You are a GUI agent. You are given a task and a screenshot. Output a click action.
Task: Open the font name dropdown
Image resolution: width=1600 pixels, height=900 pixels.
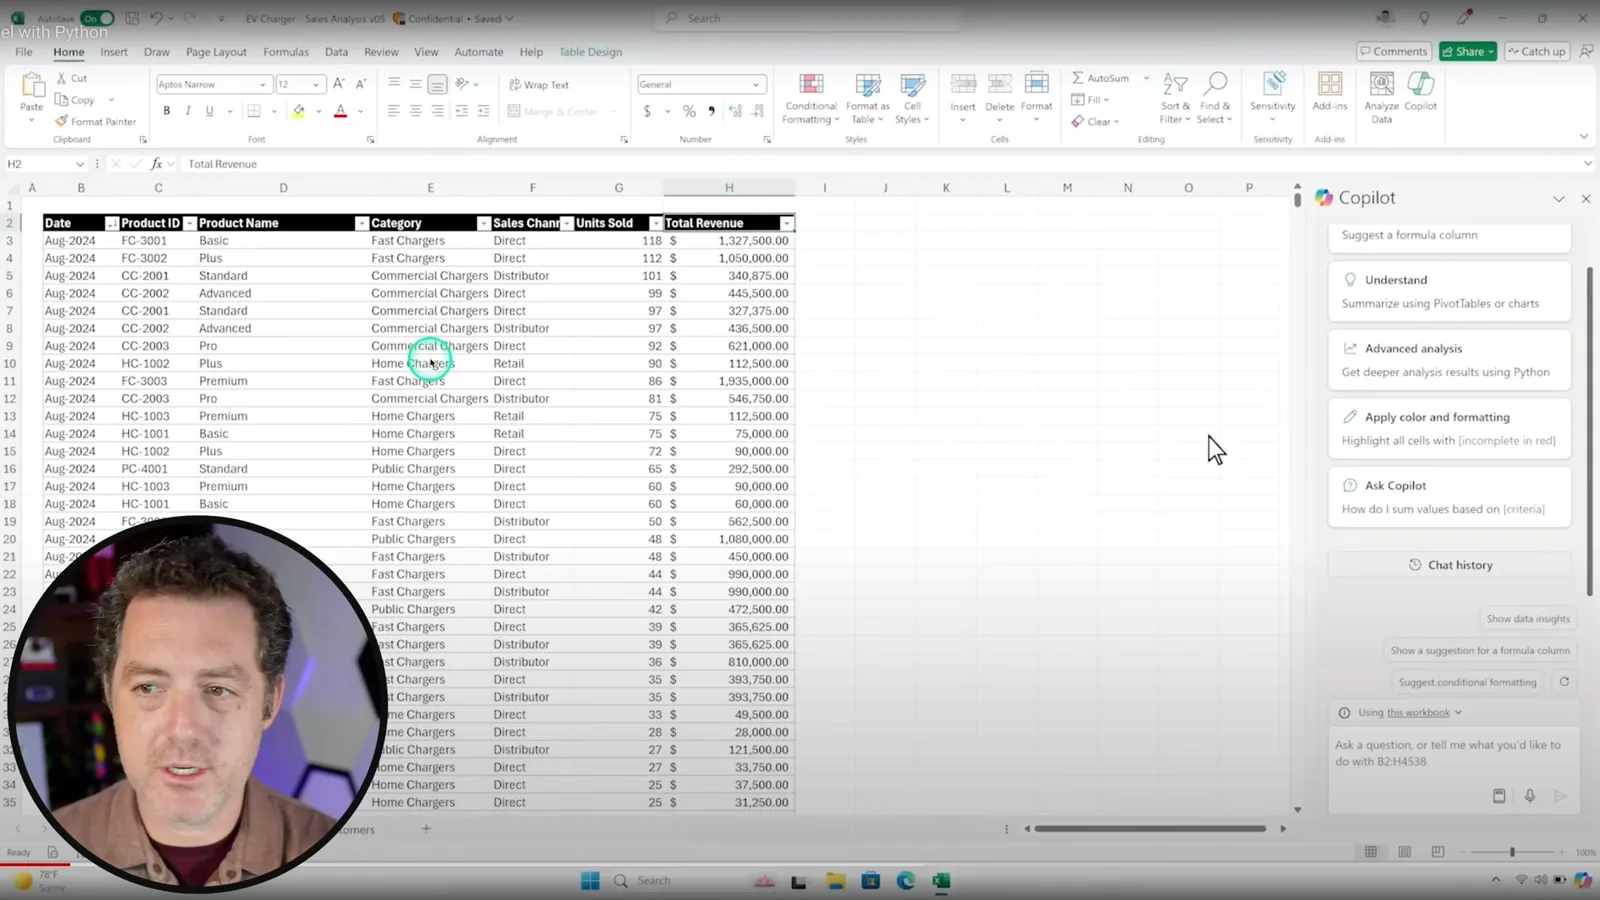point(263,85)
